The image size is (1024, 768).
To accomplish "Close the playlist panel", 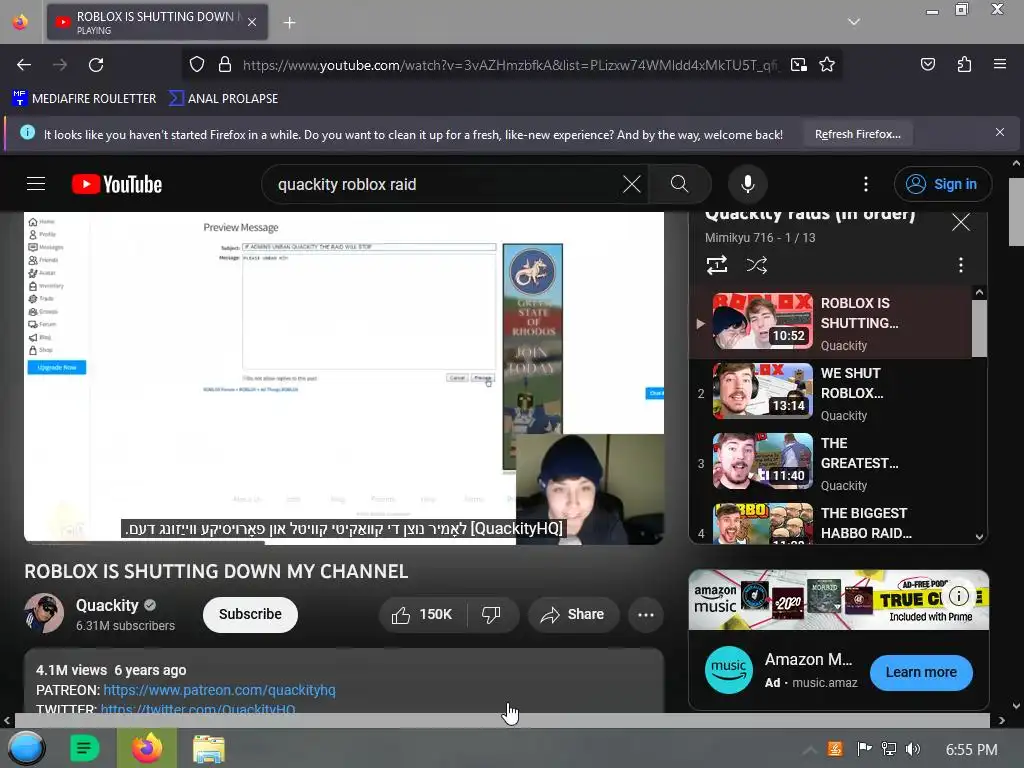I will pos(961,223).
